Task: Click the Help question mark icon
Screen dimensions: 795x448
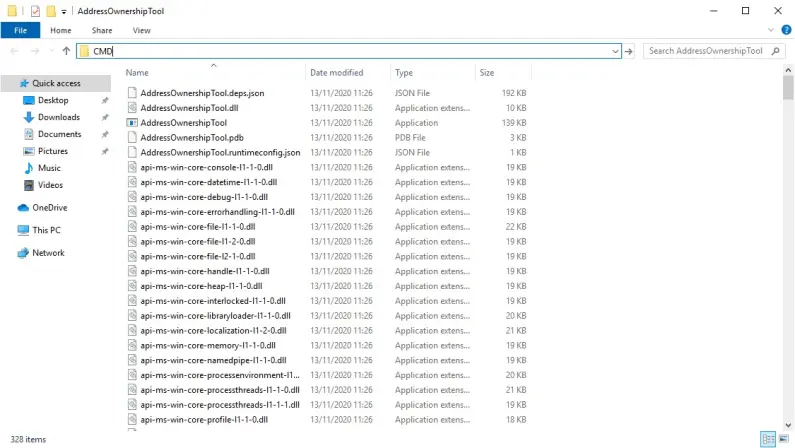Action: [x=786, y=30]
